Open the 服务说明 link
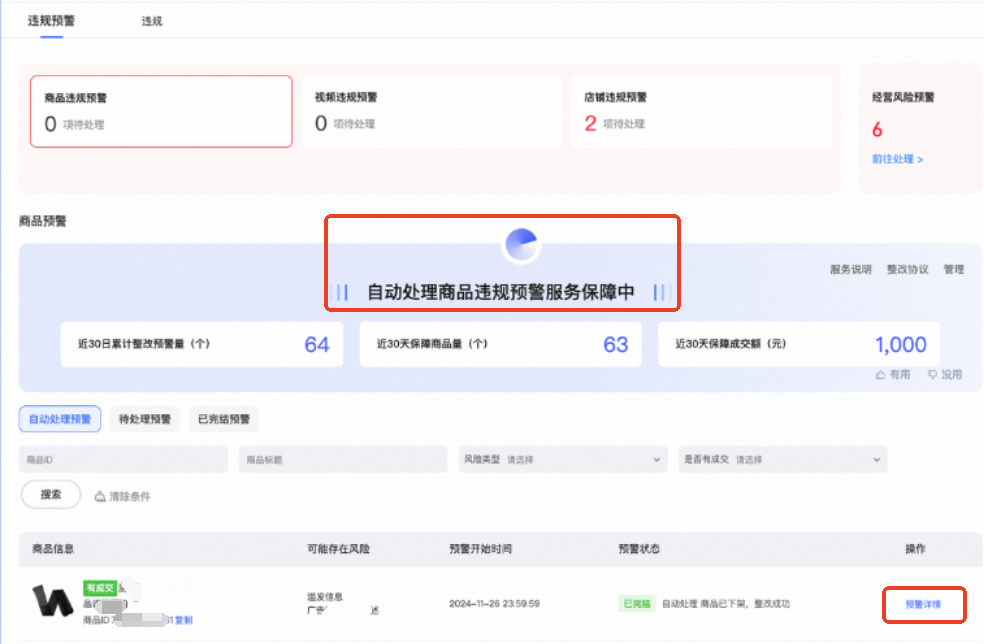This screenshot has height=644, width=984. coord(850,269)
